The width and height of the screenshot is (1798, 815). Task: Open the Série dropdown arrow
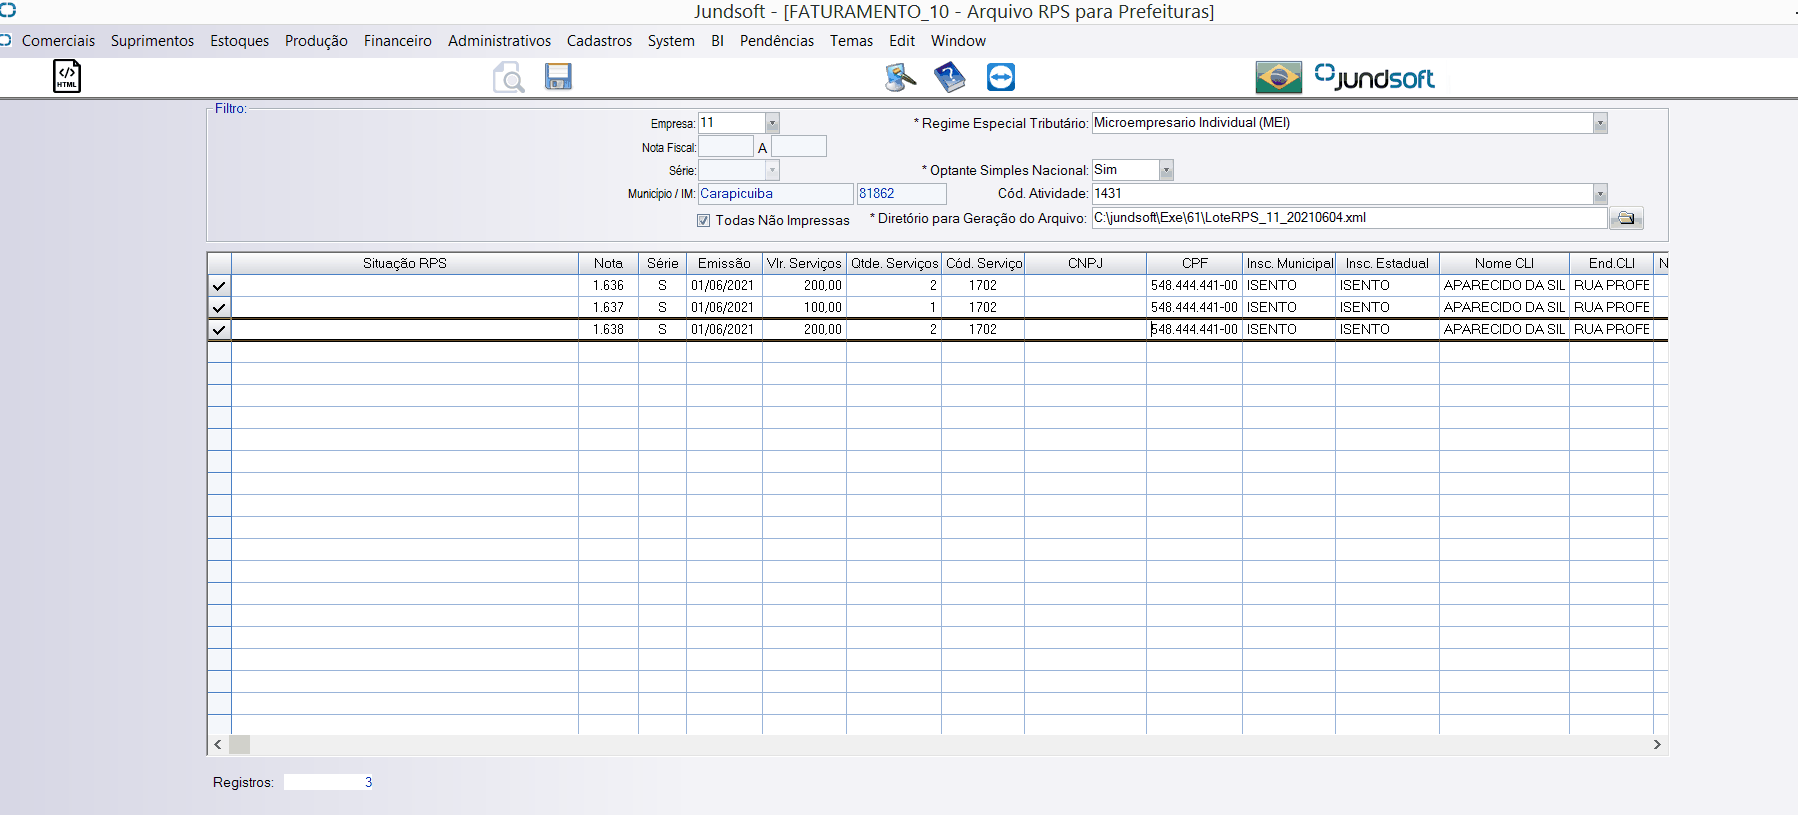point(772,171)
